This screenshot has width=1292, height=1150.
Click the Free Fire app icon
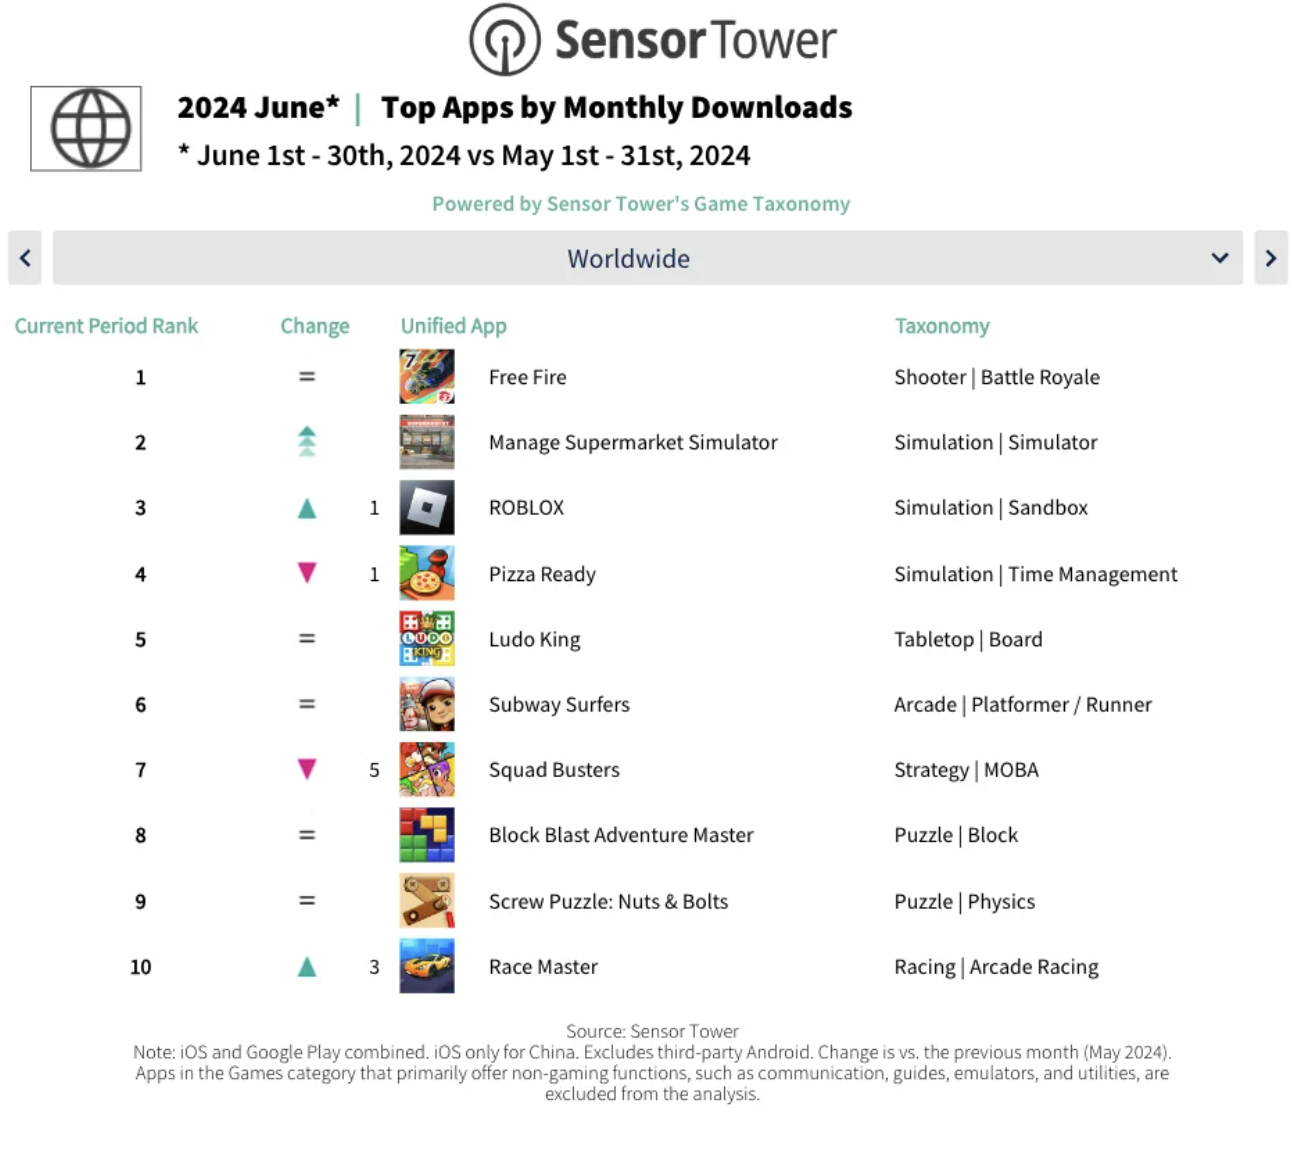pos(426,377)
